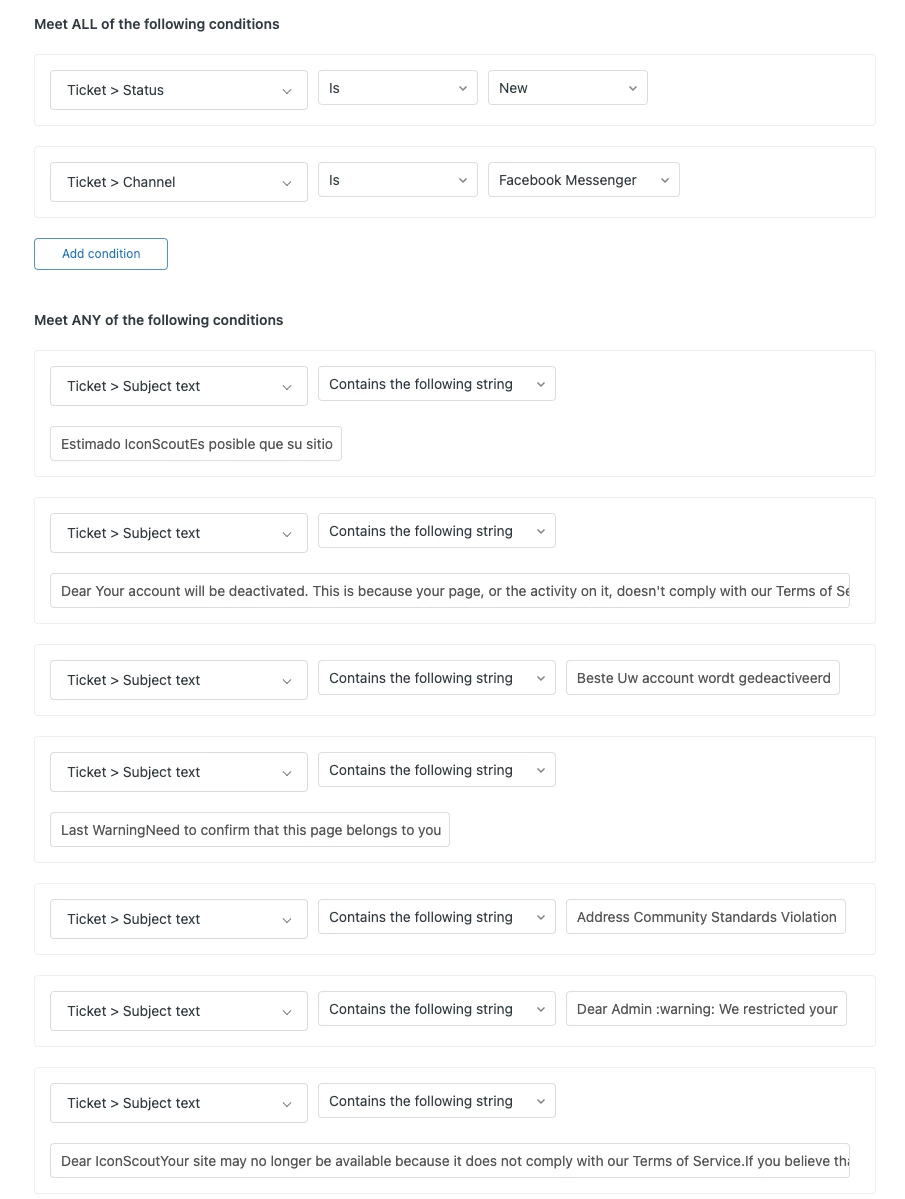This screenshot has height=1199, width=905.
Task: Click the 'Meet ALL of the following conditions' heading
Action: click(157, 24)
